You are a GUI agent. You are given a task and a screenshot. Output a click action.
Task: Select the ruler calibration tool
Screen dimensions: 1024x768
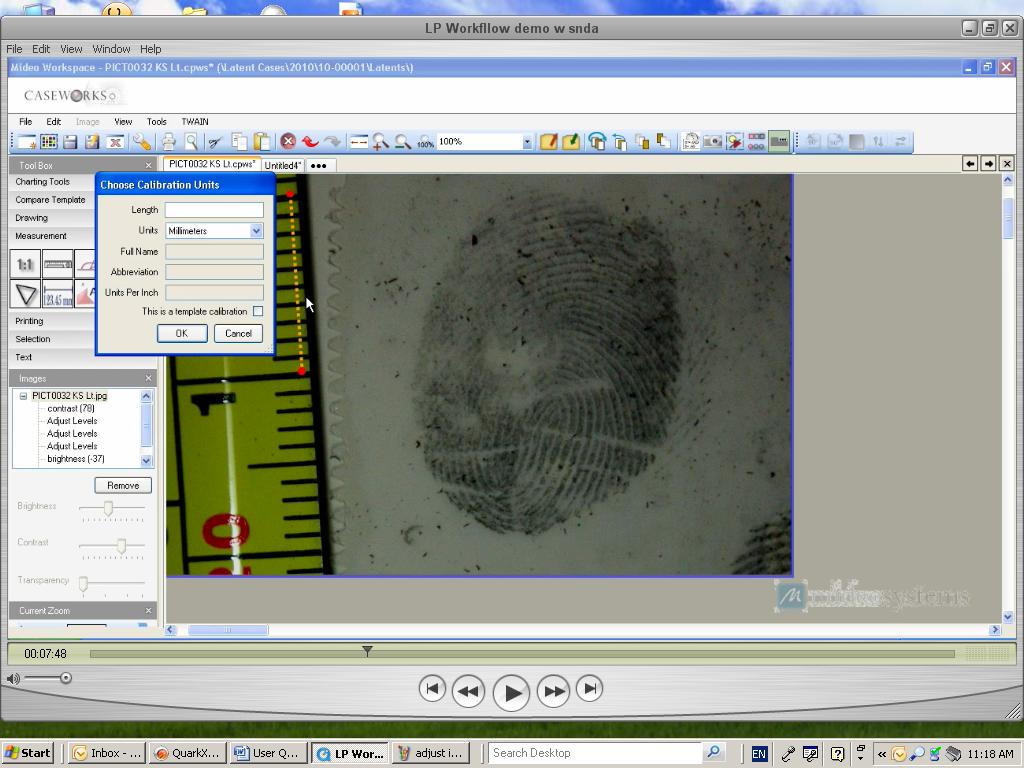58,264
